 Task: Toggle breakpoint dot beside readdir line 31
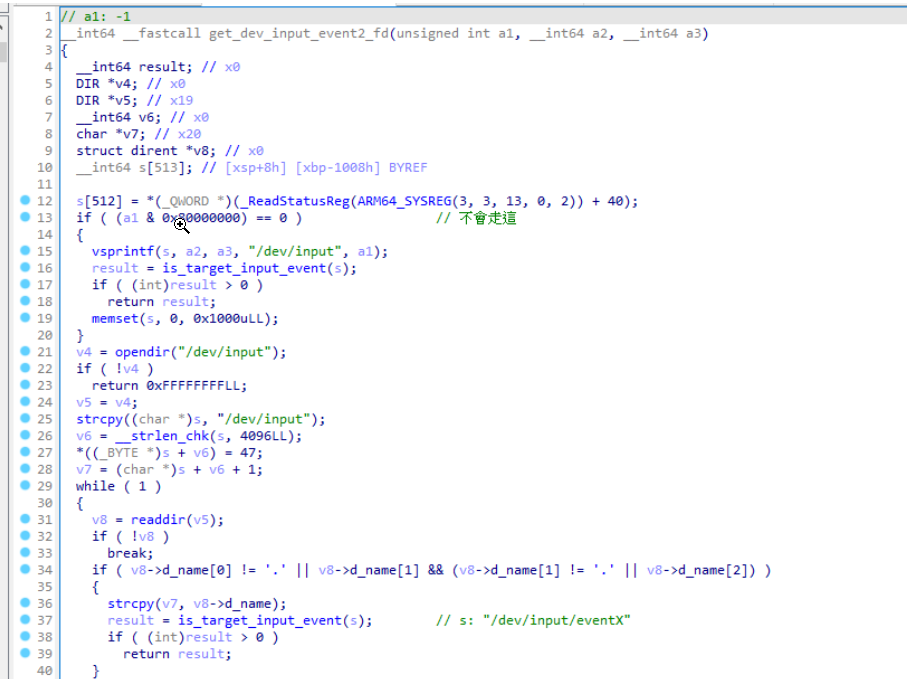click(x=25, y=519)
